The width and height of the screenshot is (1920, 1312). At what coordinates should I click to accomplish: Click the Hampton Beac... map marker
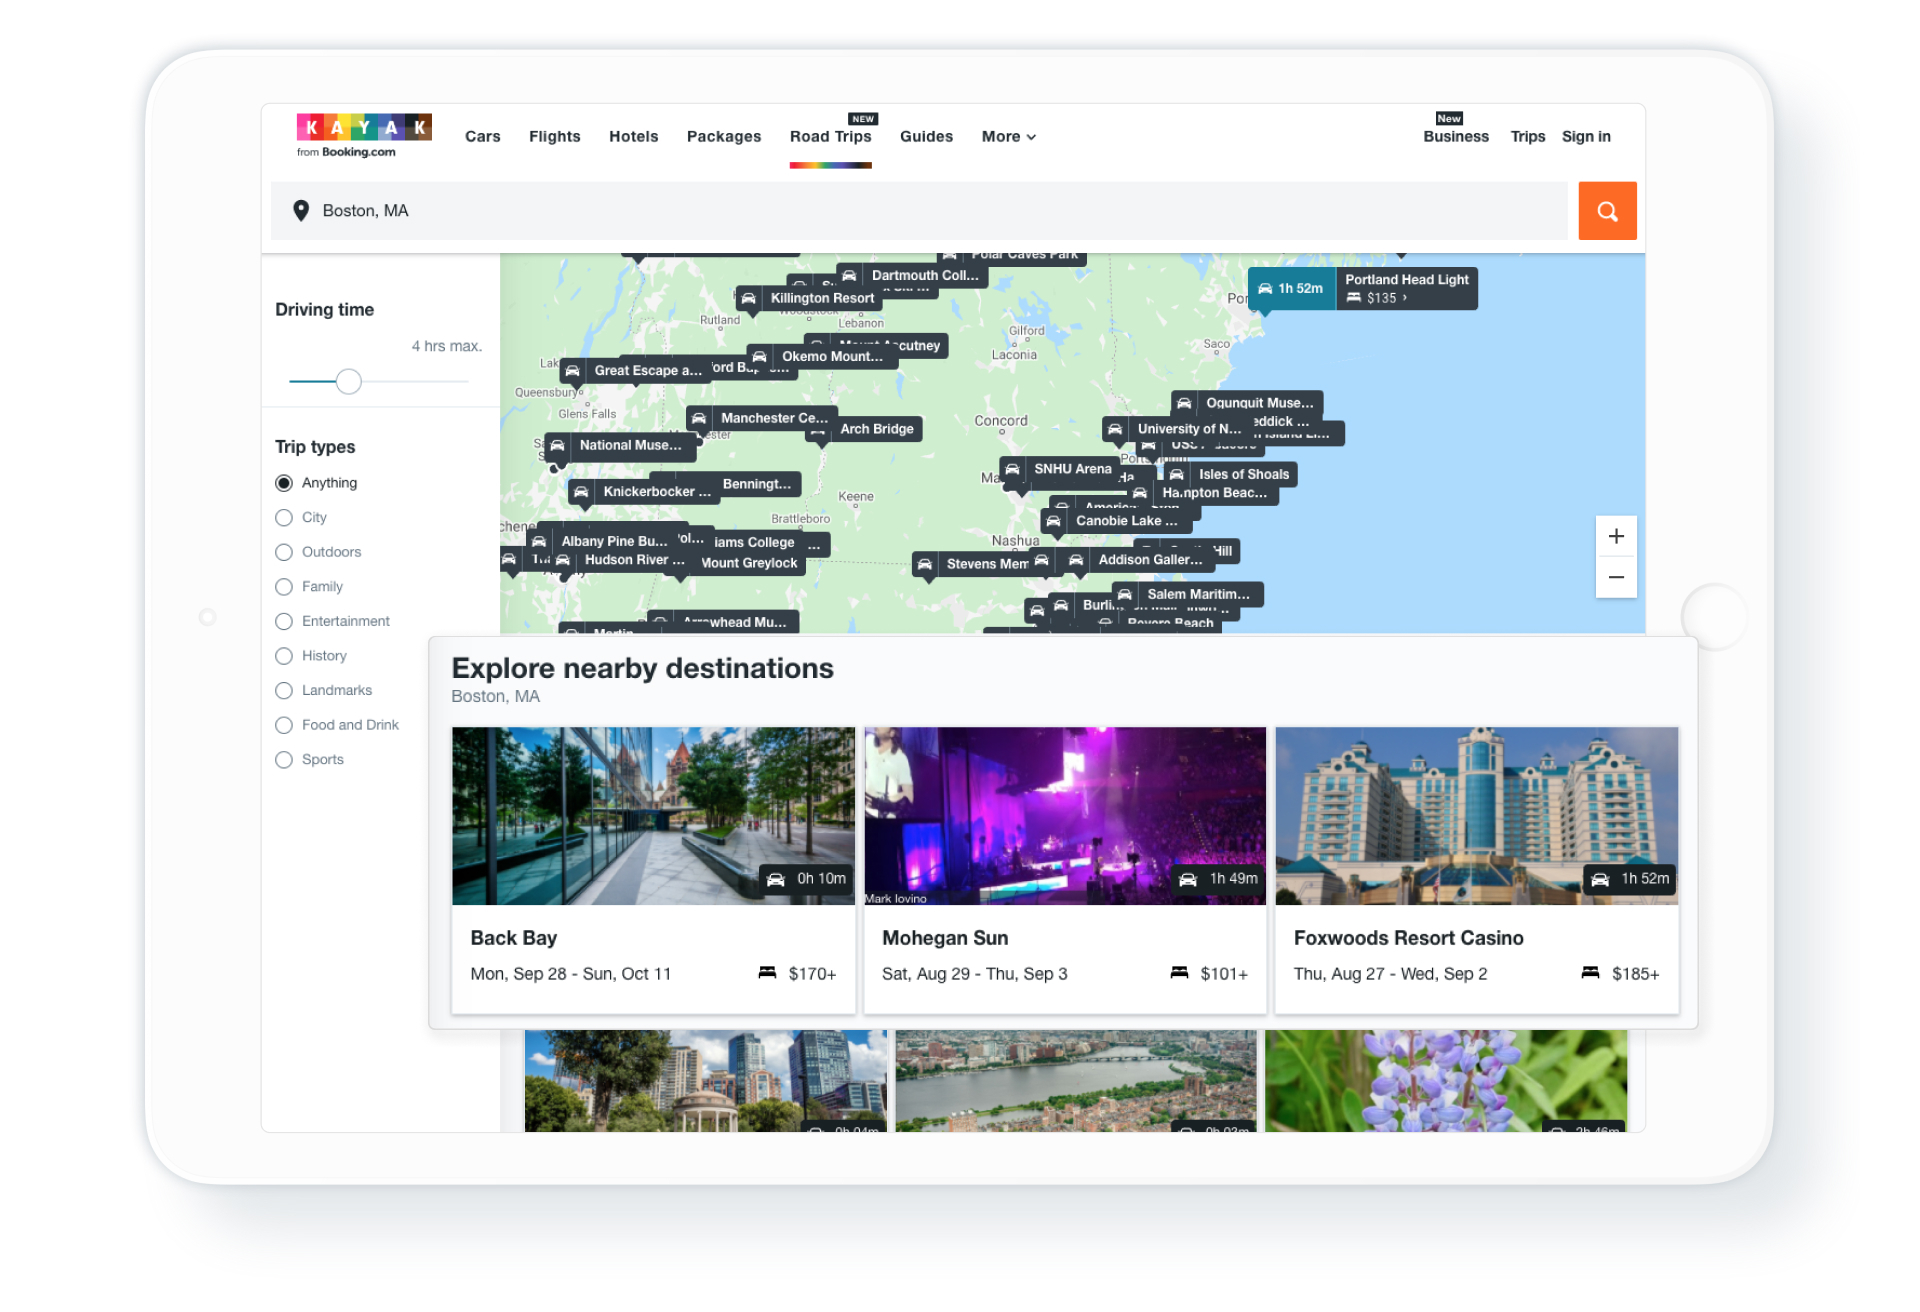click(1202, 492)
